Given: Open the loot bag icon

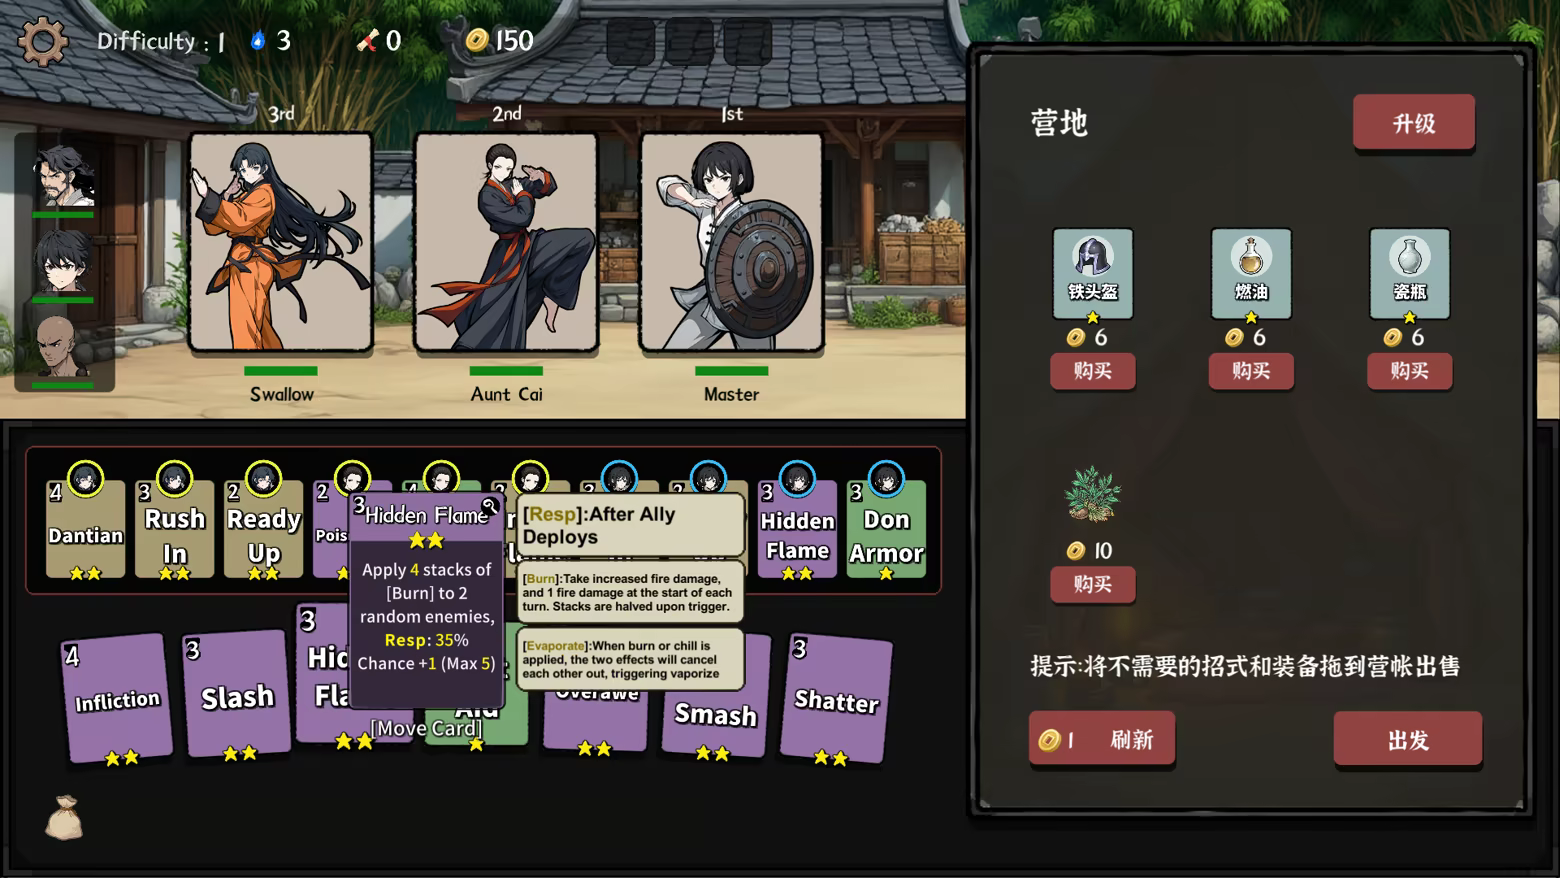Looking at the screenshot, I should pos(64,817).
